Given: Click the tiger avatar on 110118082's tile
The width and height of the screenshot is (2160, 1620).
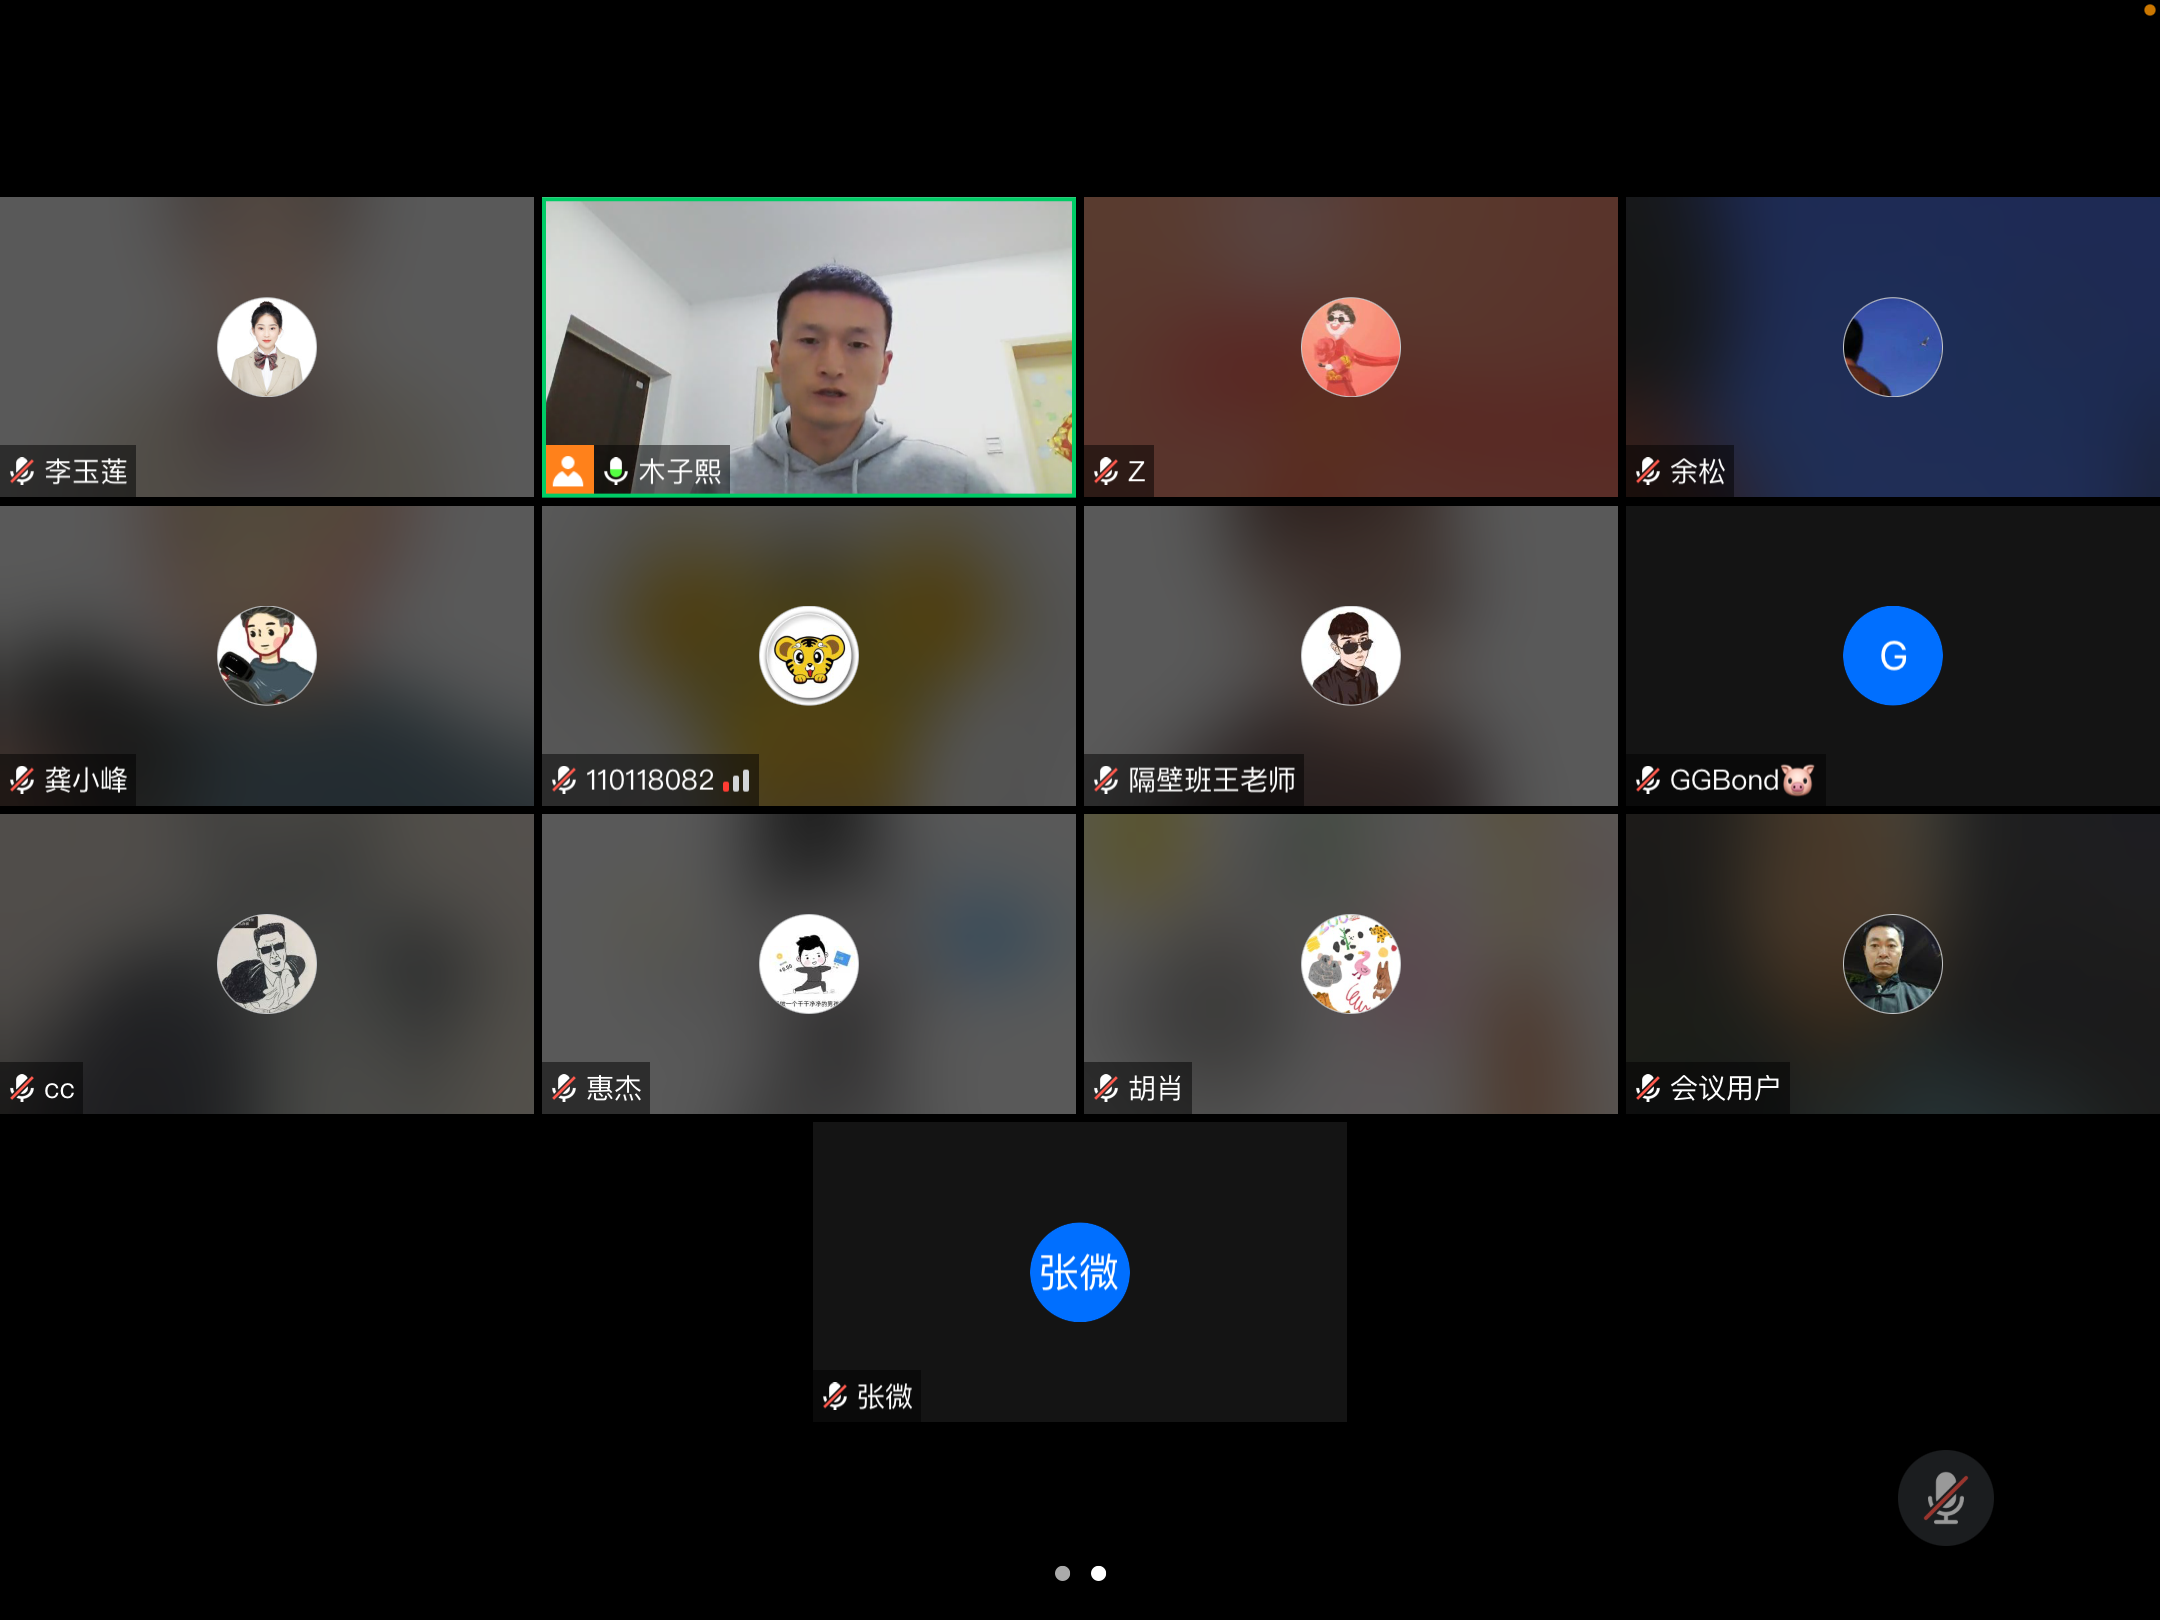Looking at the screenshot, I should pos(810,655).
